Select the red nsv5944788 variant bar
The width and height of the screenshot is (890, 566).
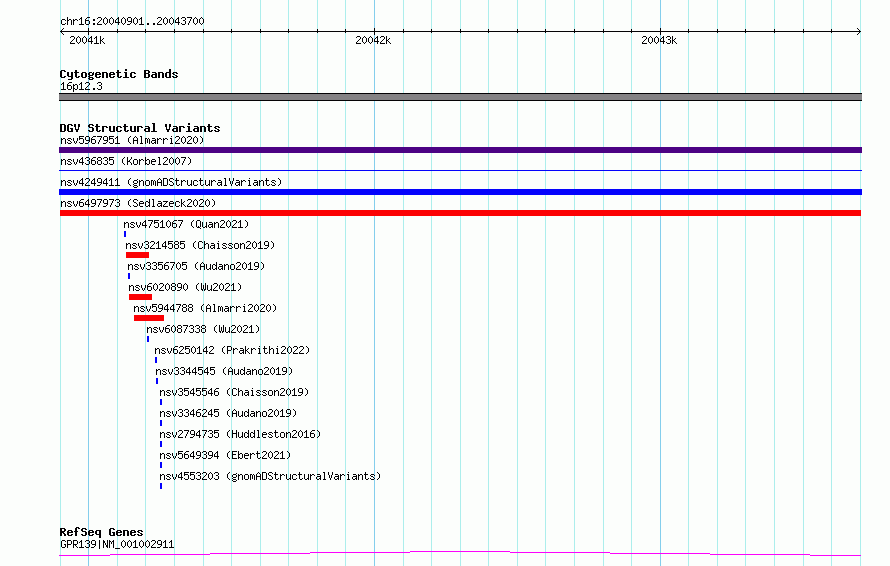click(x=149, y=318)
